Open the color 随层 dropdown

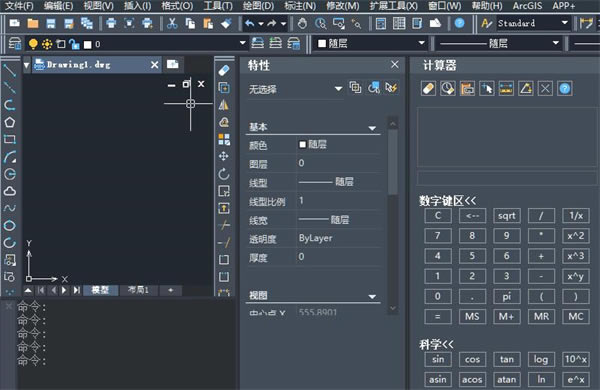point(421,43)
